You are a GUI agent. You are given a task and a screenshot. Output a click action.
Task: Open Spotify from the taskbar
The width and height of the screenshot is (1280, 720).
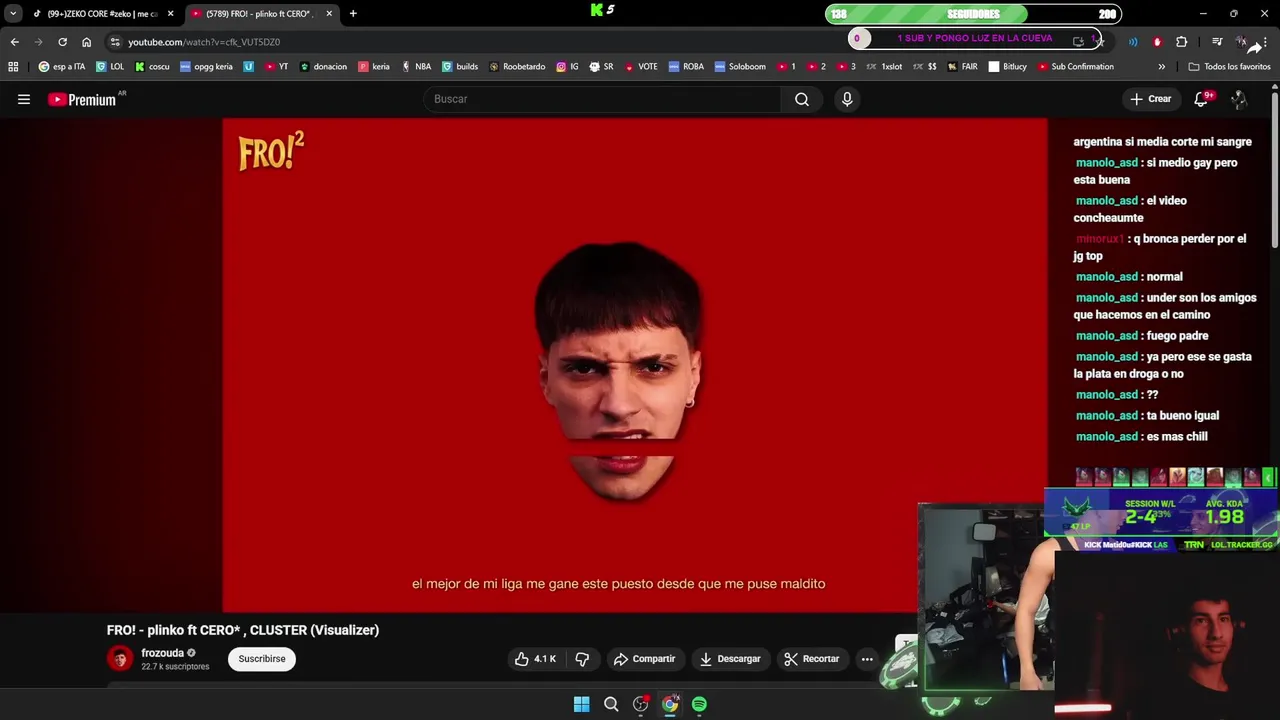pos(699,704)
